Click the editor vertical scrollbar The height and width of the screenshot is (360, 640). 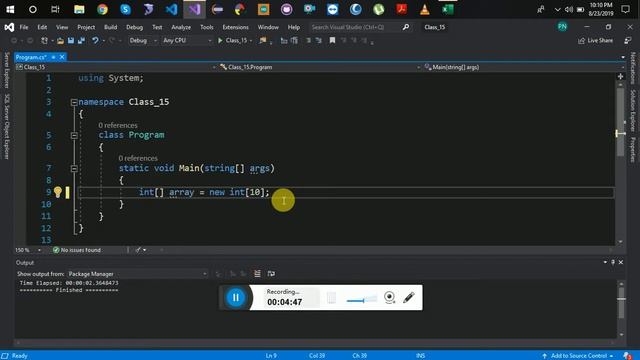click(620, 121)
